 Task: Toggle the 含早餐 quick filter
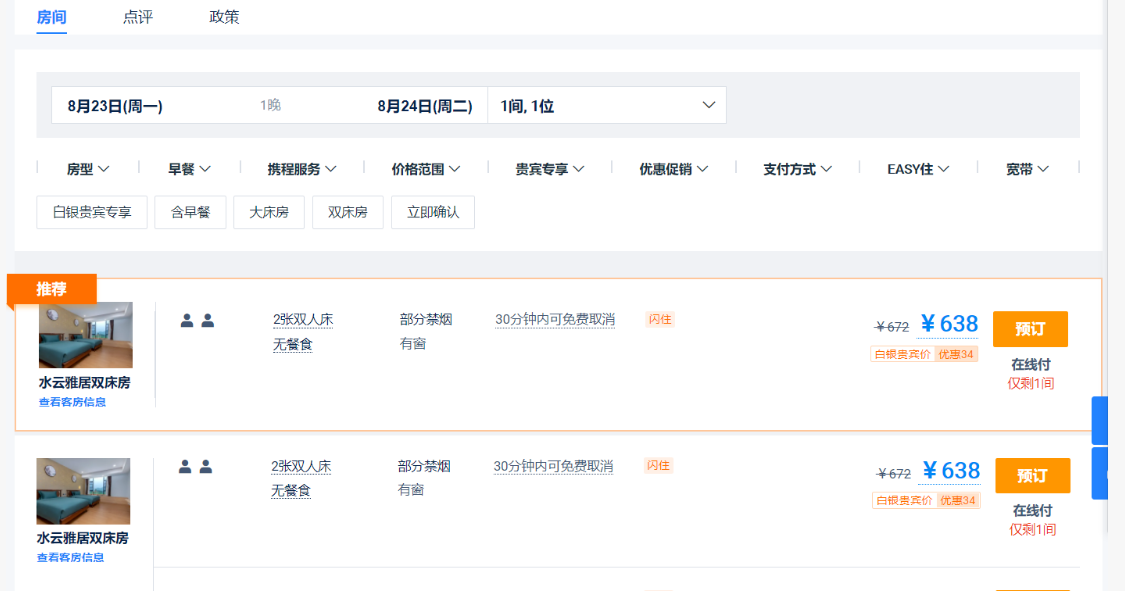pyautogui.click(x=190, y=212)
